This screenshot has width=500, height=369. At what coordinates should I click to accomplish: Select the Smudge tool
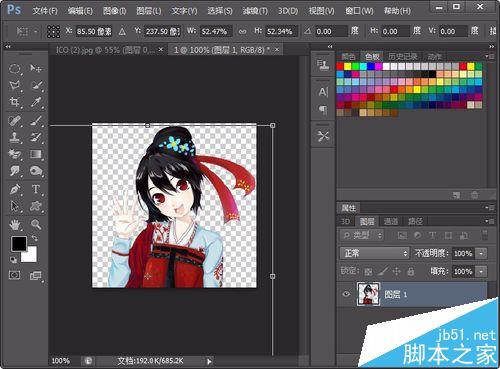14,171
